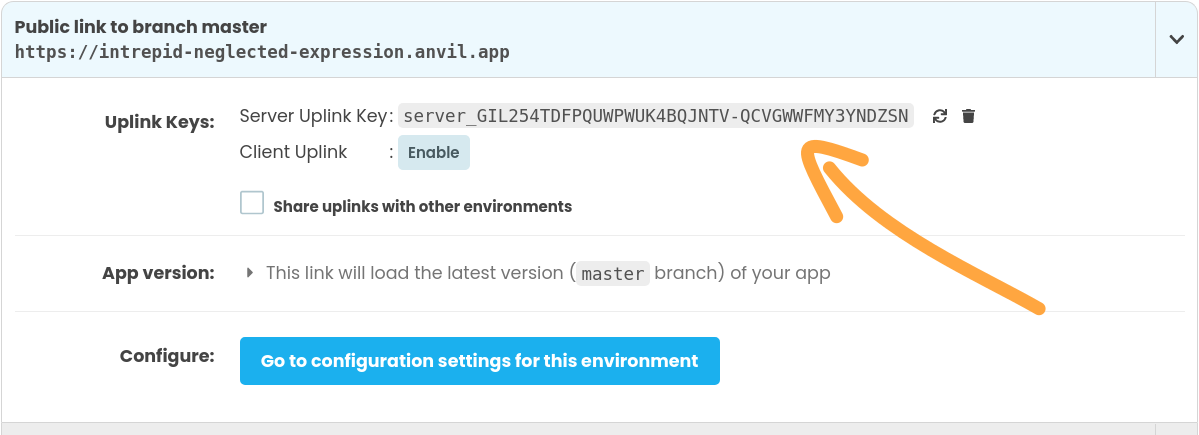1199x435 pixels.
Task: Enable the Client Uplink
Action: pyautogui.click(x=433, y=153)
